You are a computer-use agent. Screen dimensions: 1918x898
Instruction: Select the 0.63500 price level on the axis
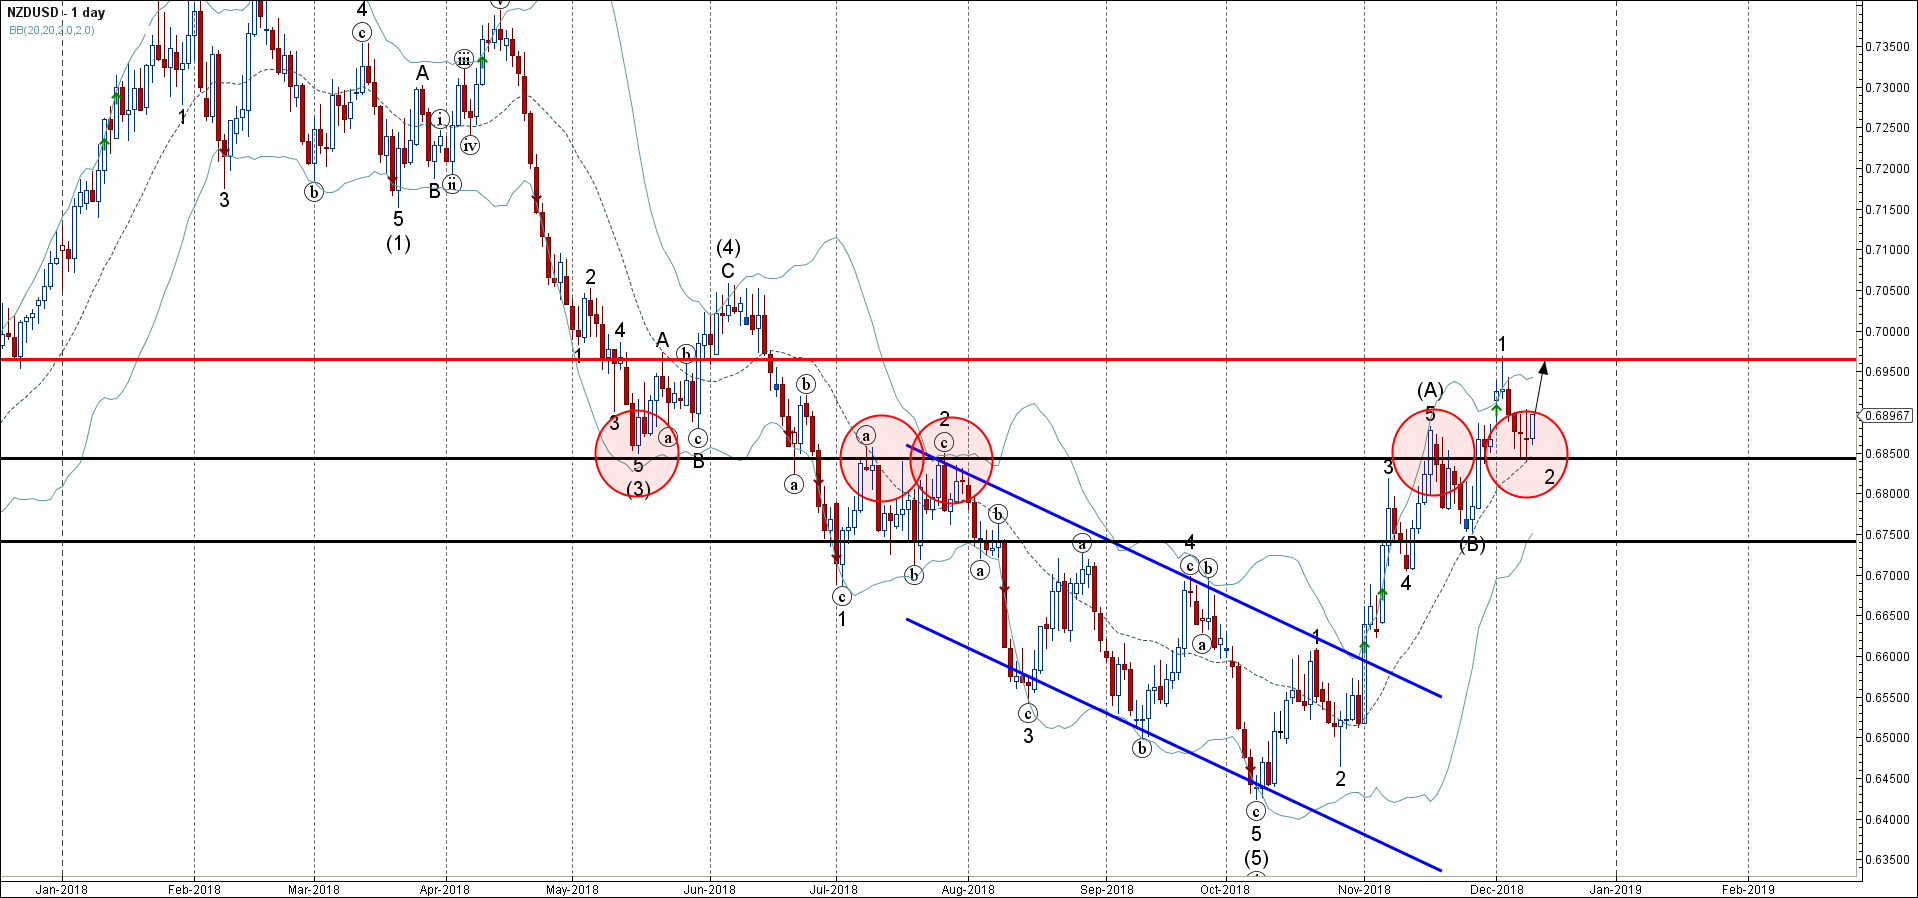point(1887,860)
